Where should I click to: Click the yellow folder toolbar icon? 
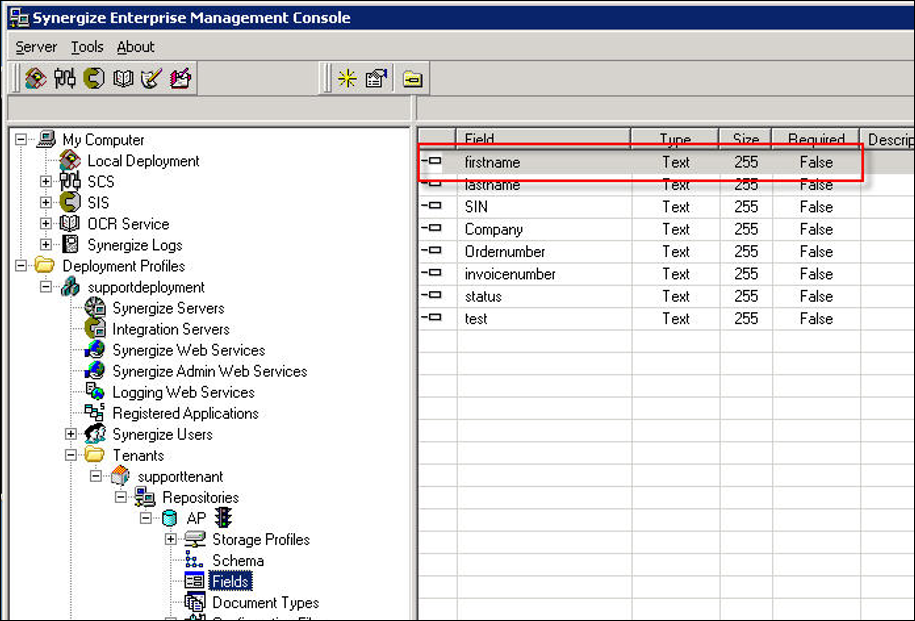pyautogui.click(x=413, y=78)
